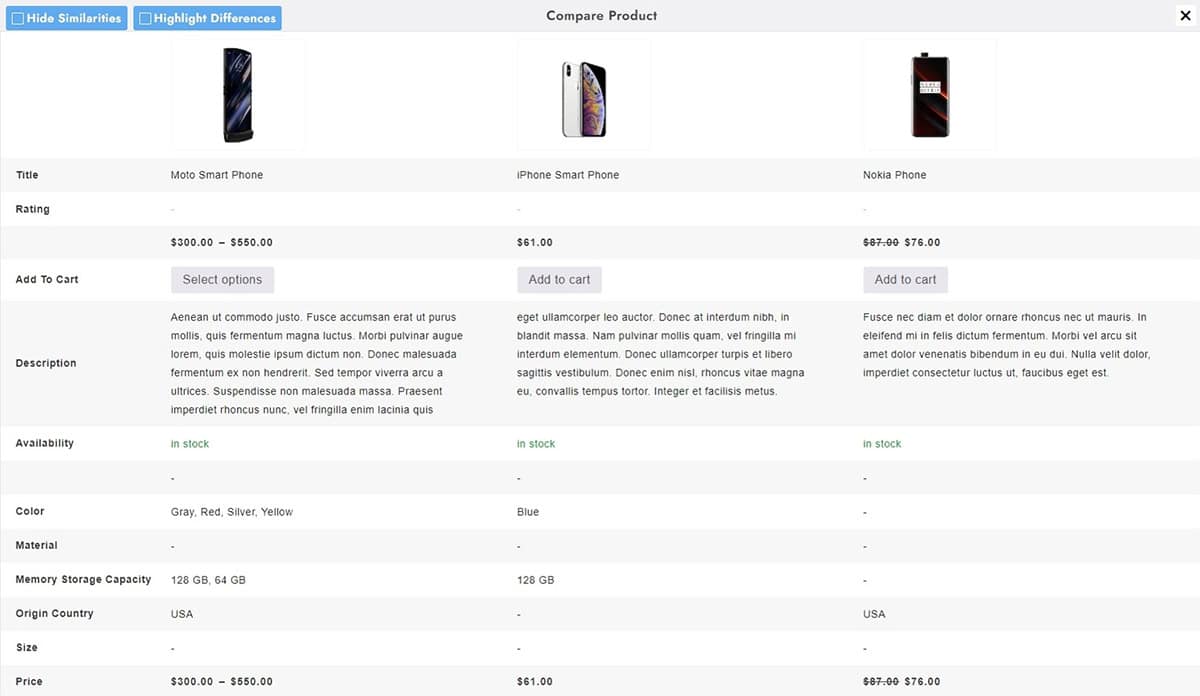Click the Memory Storage Capacity row label
The height and width of the screenshot is (696, 1200).
coord(83,580)
